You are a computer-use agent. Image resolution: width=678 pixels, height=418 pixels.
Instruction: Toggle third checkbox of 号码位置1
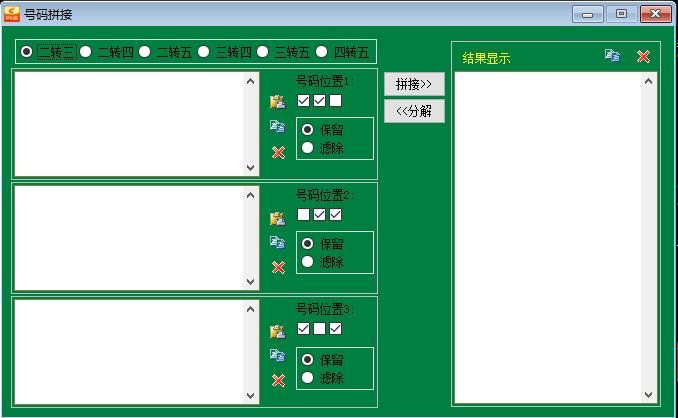click(x=336, y=101)
